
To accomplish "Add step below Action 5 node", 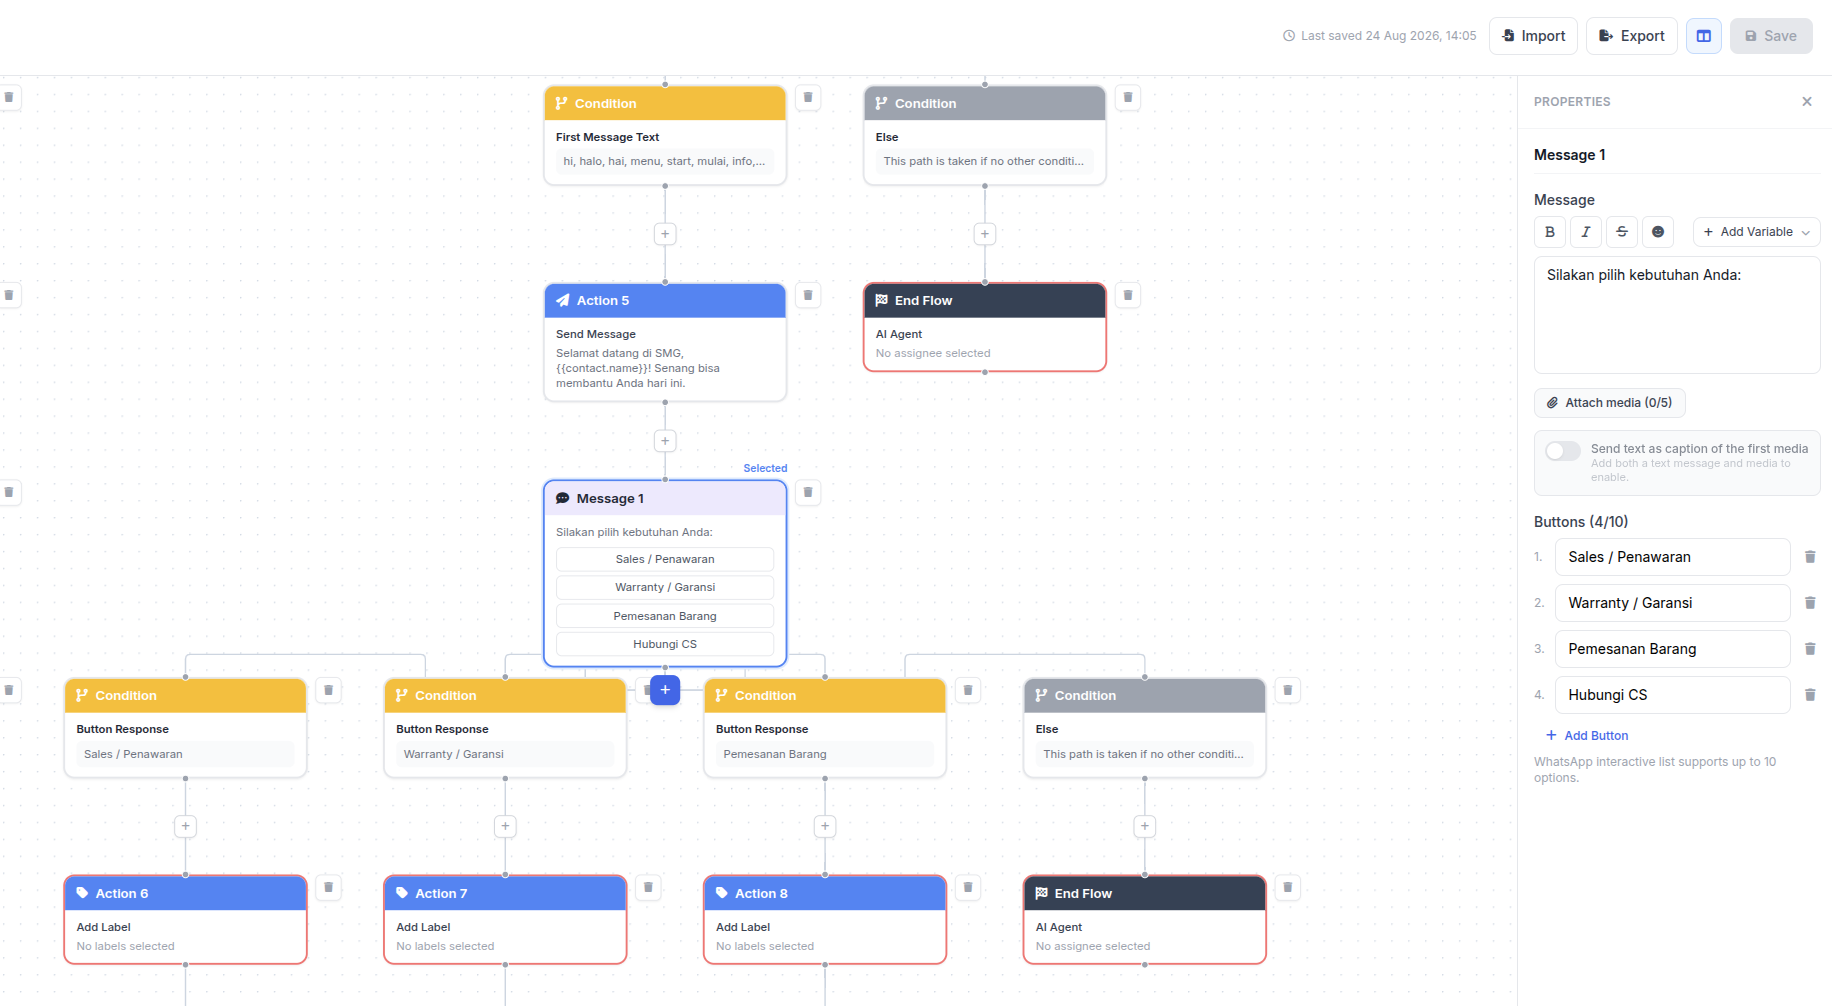I will point(665,441).
